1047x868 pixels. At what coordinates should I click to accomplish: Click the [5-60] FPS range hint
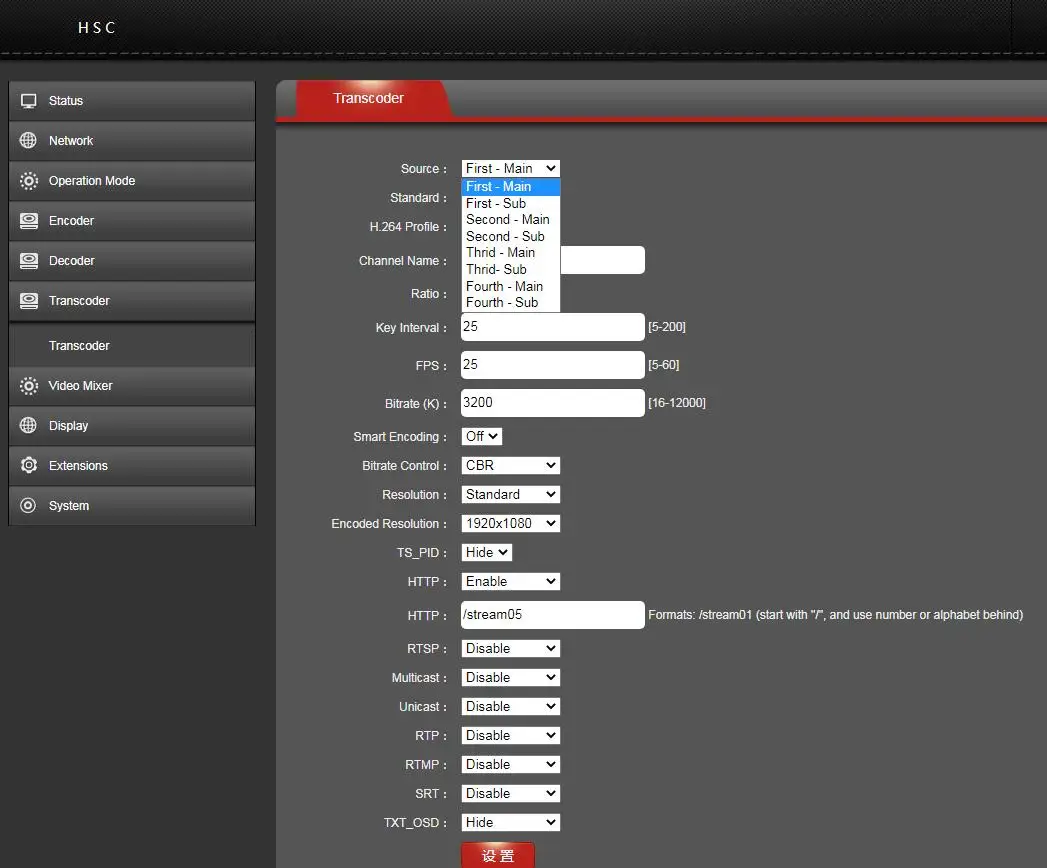pyautogui.click(x=663, y=365)
